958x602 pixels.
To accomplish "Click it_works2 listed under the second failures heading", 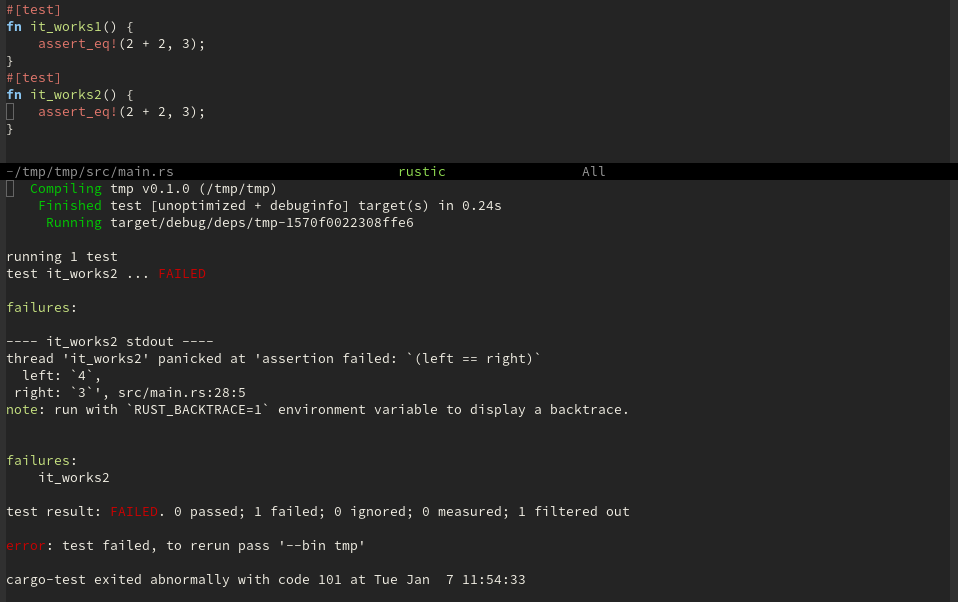I will 74,478.
